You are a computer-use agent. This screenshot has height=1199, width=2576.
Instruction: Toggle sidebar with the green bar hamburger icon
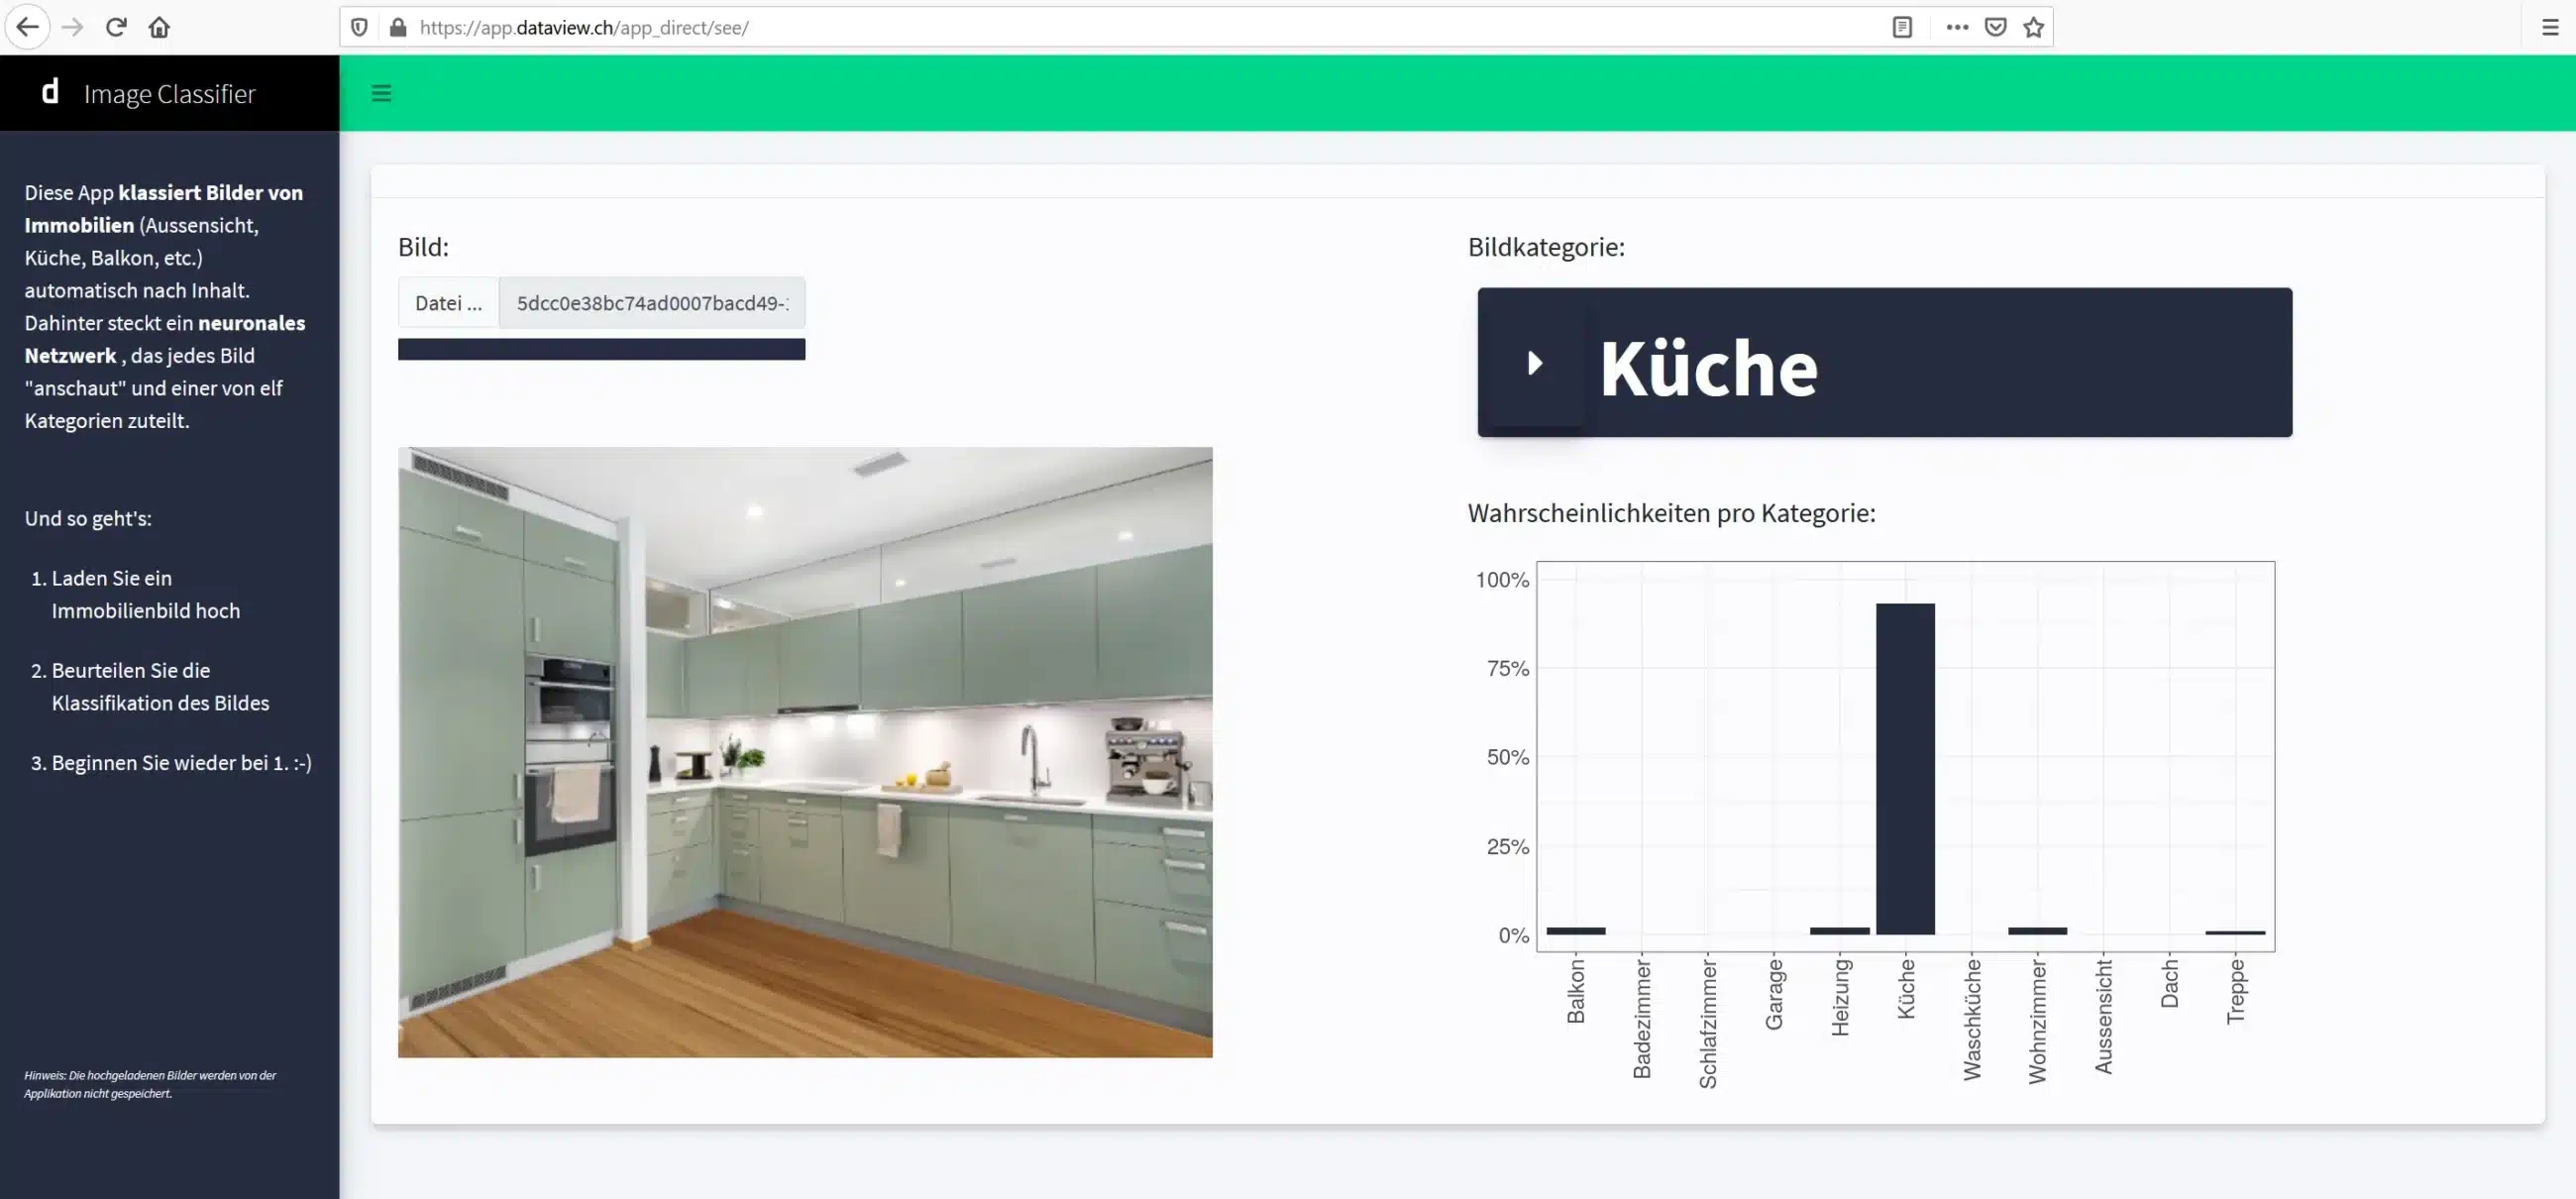point(381,93)
